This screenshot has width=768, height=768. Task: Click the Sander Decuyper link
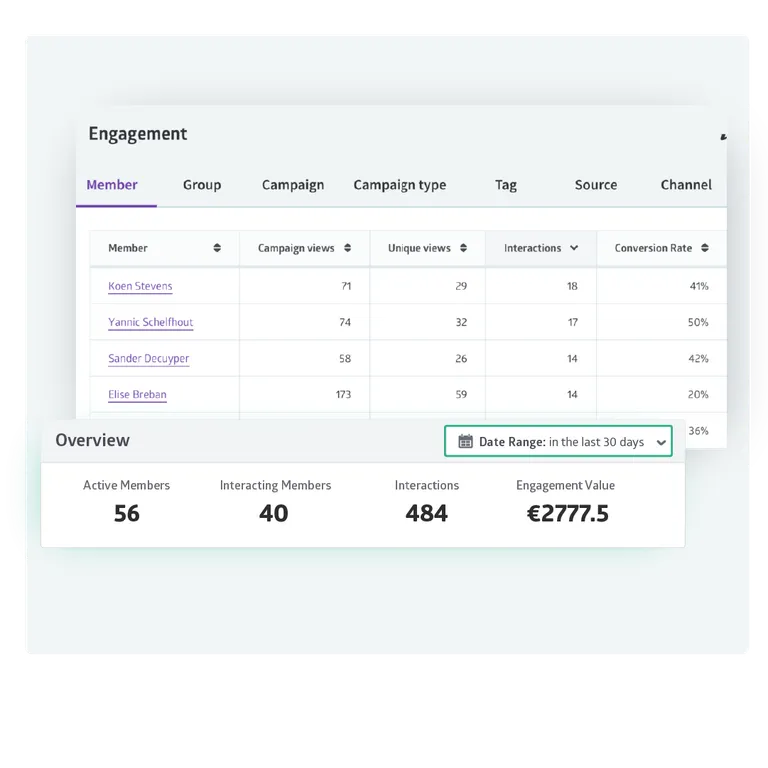coord(148,358)
